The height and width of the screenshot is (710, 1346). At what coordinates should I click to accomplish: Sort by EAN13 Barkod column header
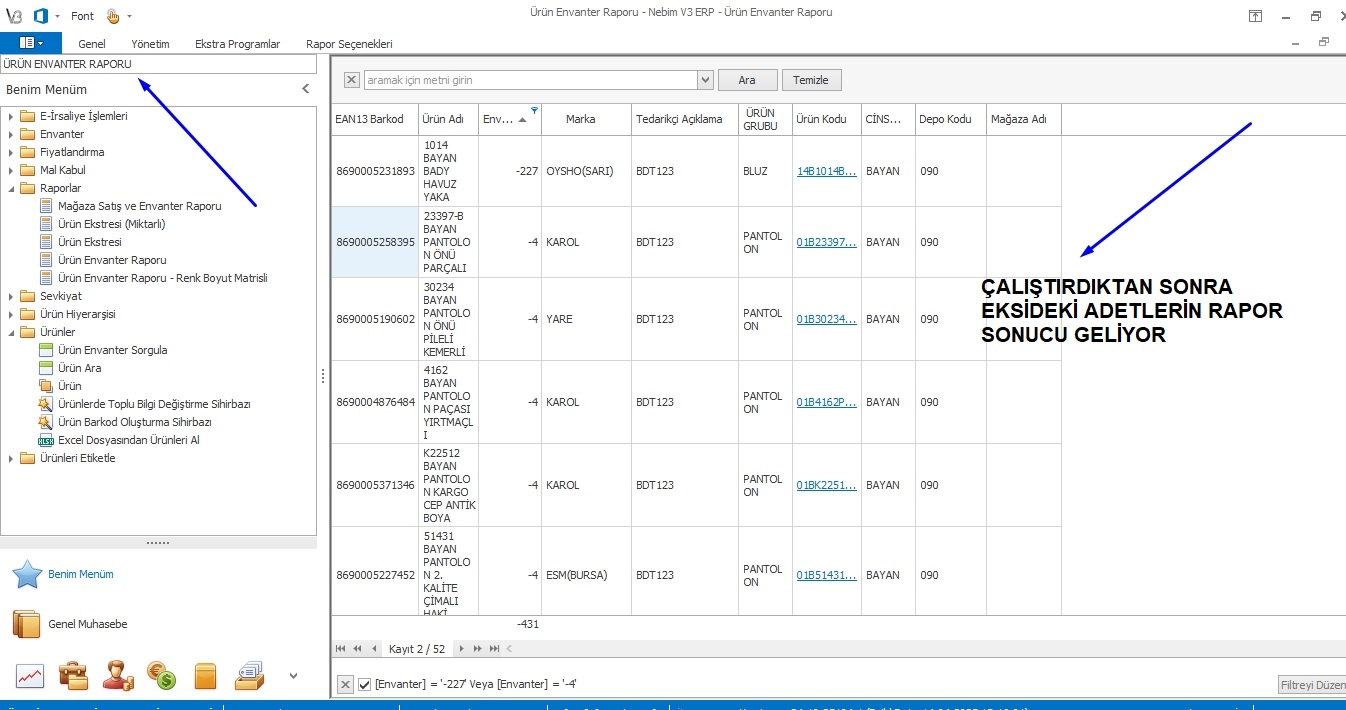[x=375, y=119]
